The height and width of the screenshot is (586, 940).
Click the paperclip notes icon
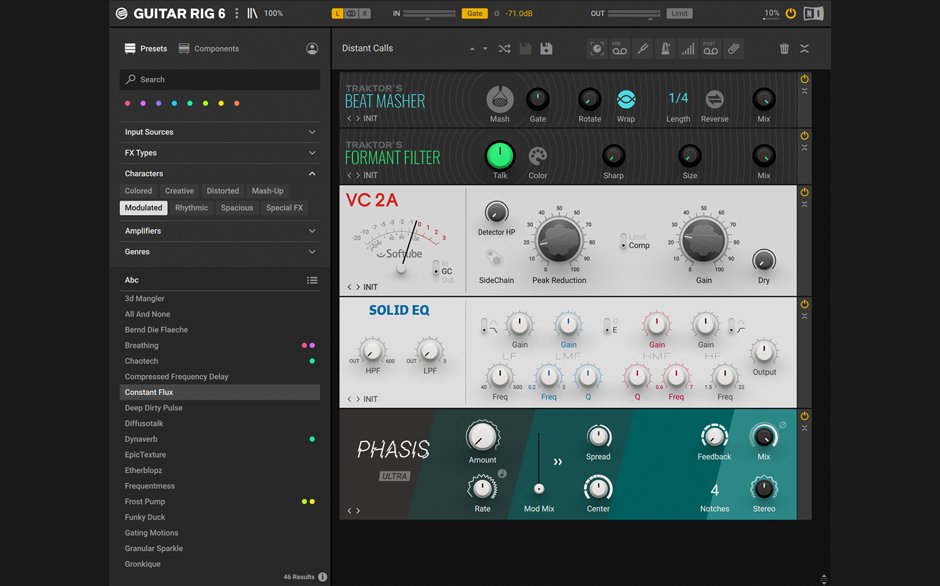click(x=733, y=49)
